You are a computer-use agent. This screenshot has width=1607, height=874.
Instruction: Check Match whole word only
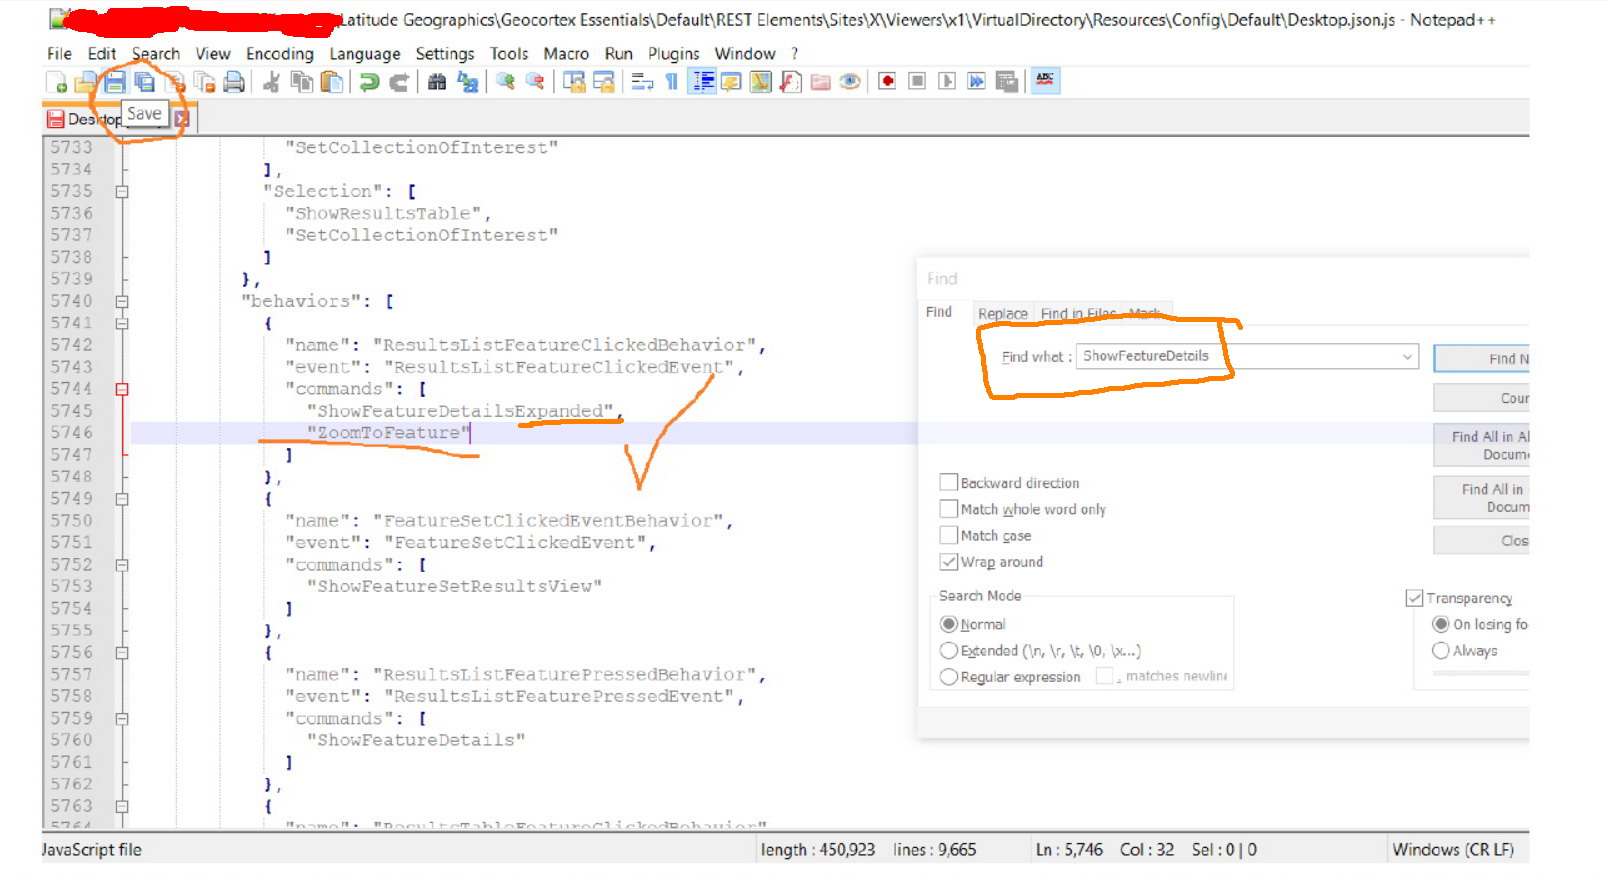point(949,509)
